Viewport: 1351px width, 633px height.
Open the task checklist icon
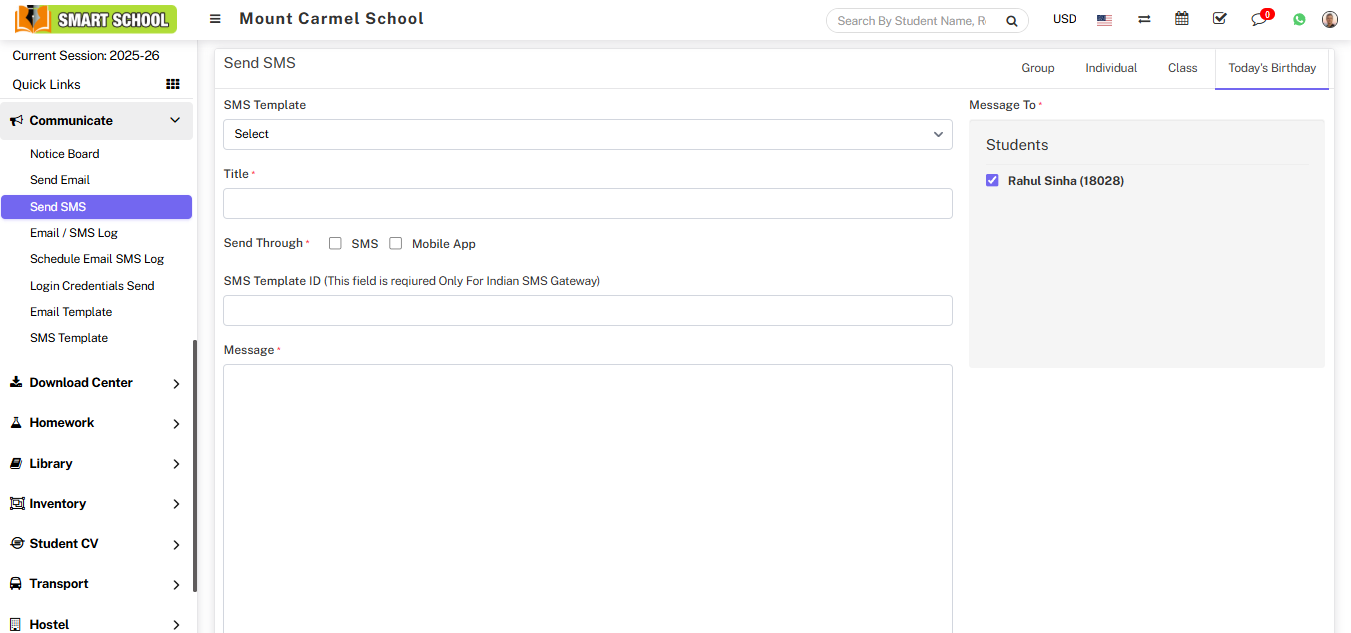click(x=1219, y=19)
